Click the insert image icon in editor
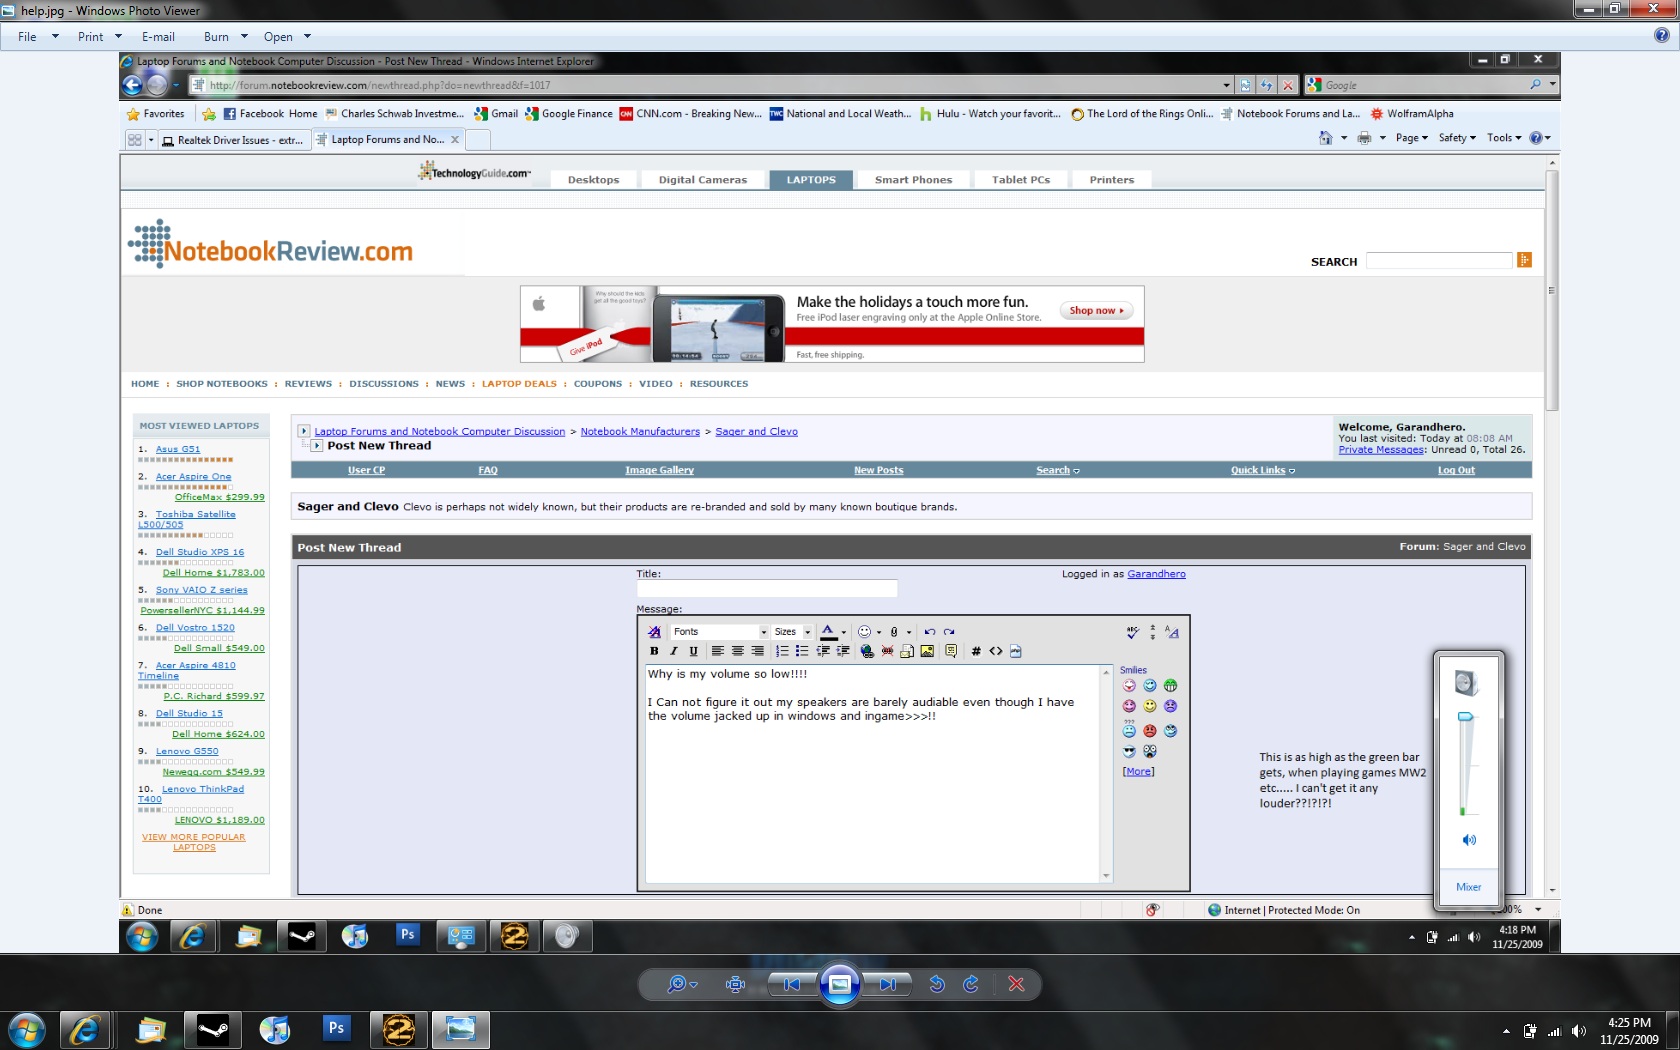Viewport: 1680px width, 1050px height. click(927, 651)
